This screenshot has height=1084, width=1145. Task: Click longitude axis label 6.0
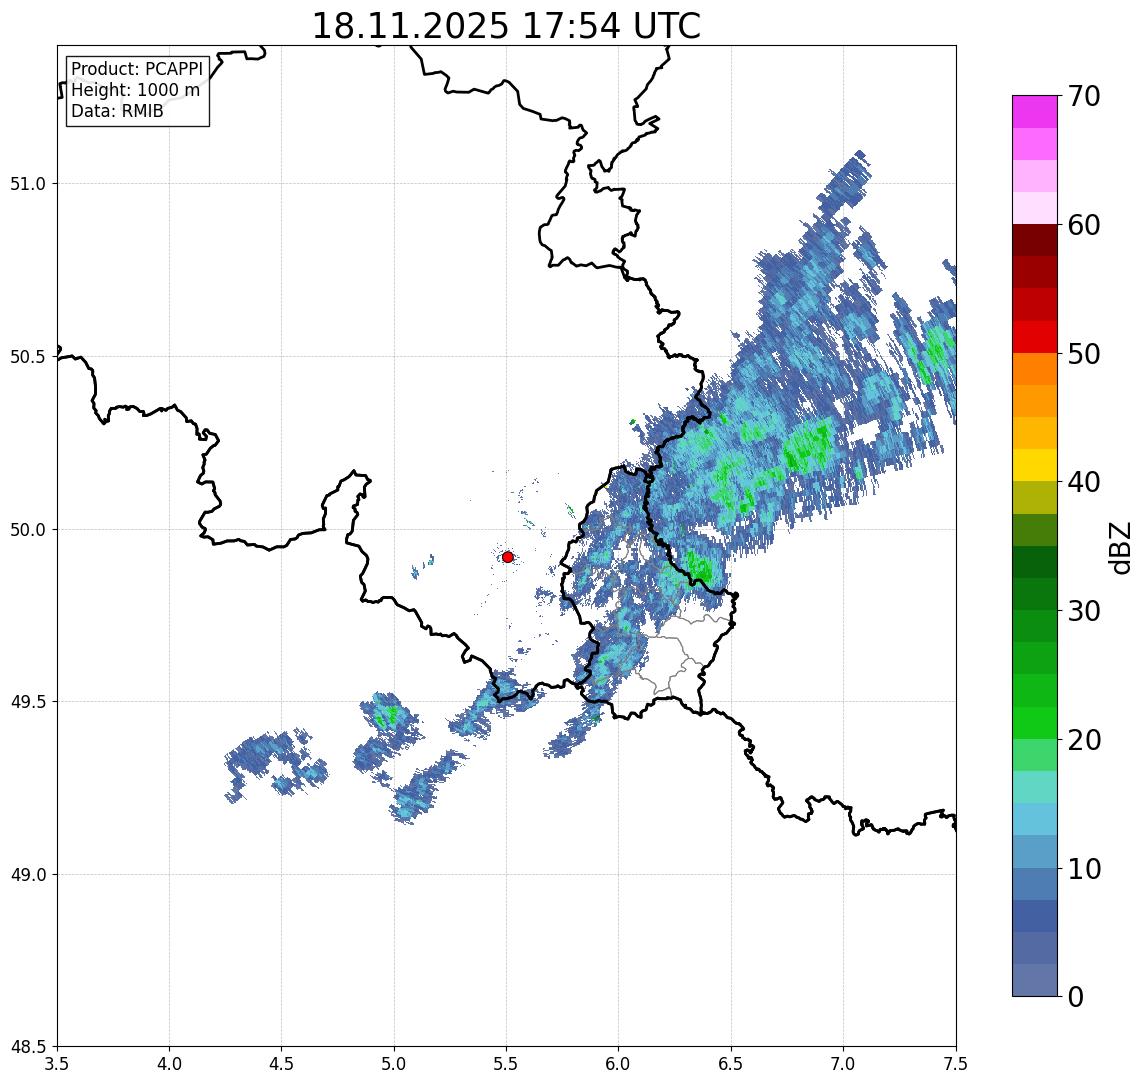point(619,1064)
